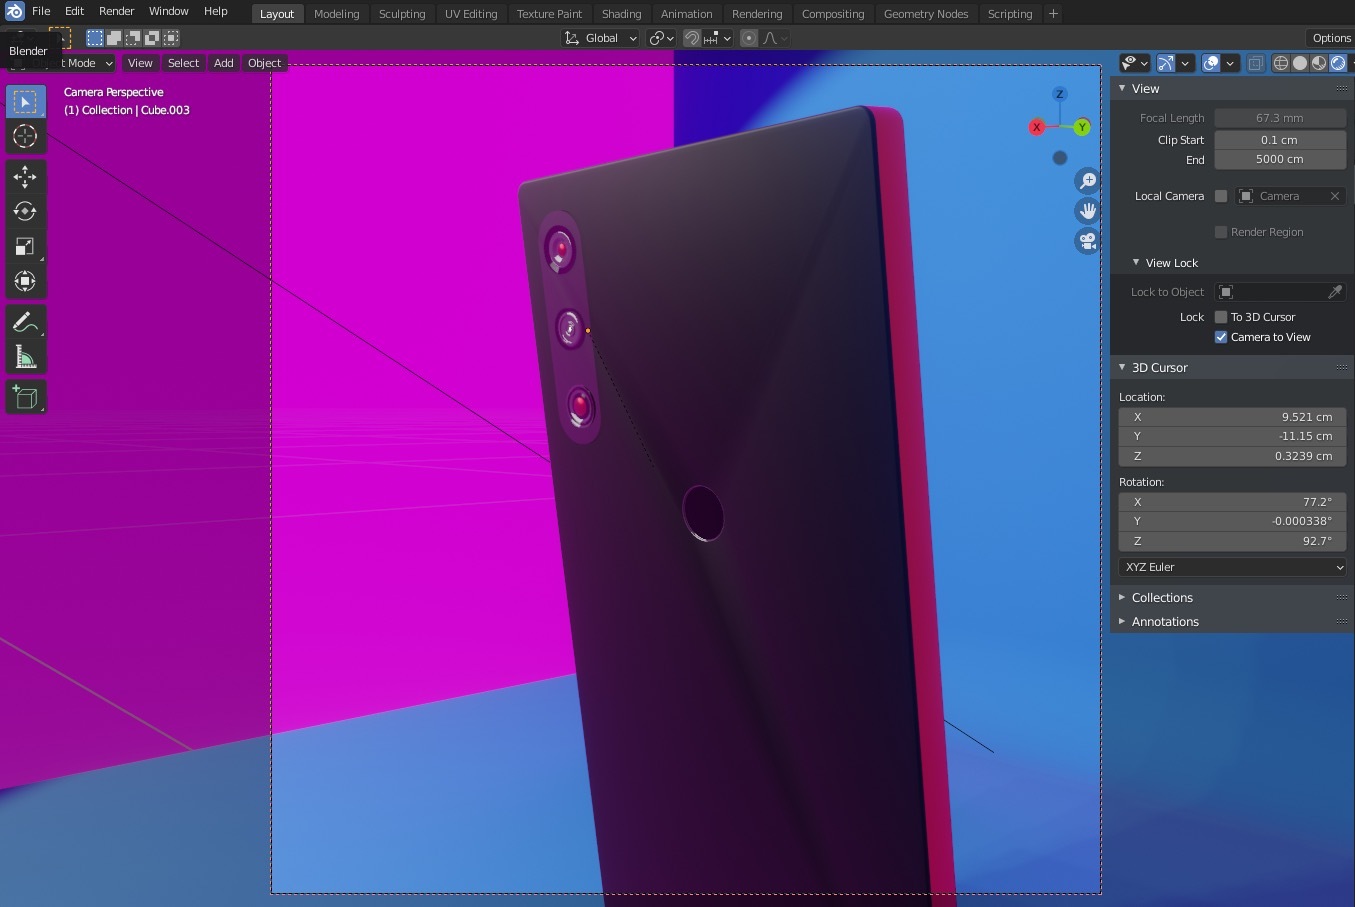Open the Global transform orientation dropdown

pos(600,38)
